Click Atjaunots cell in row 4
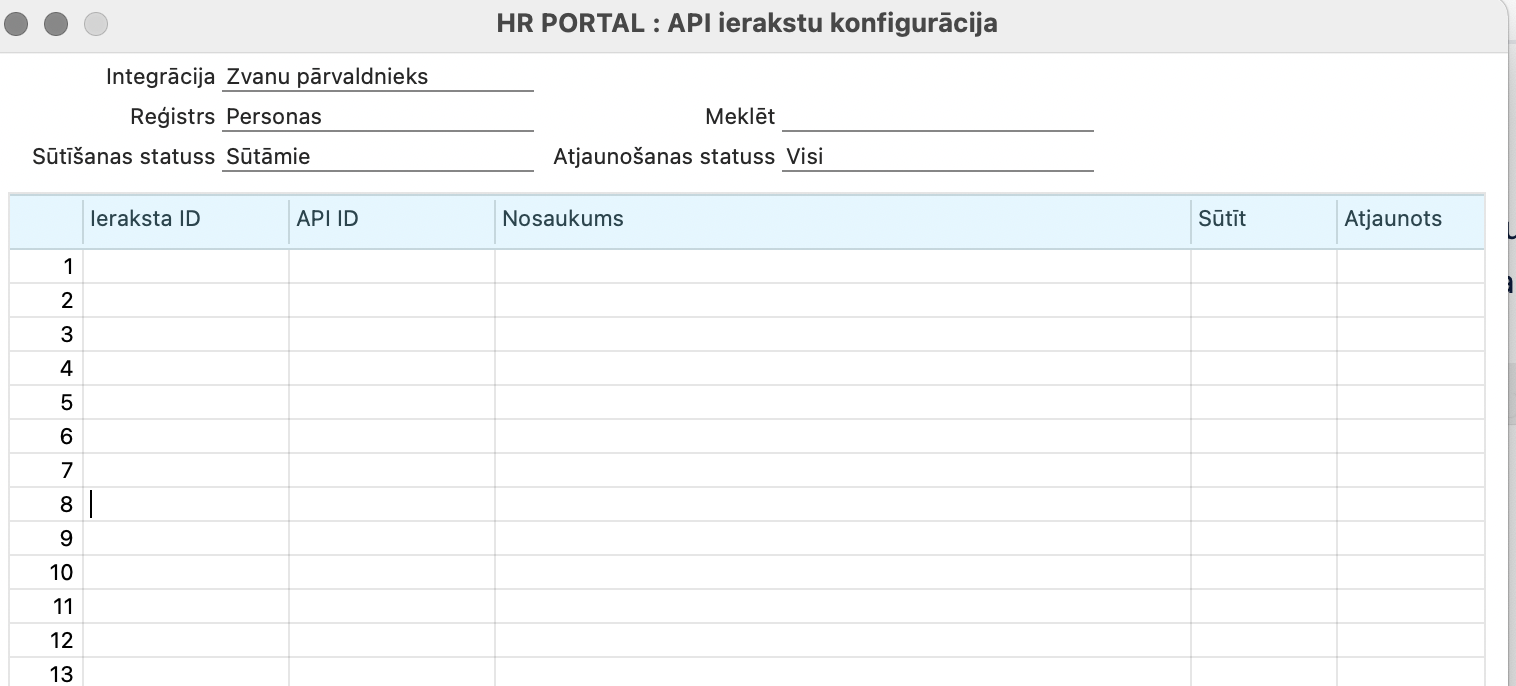This screenshot has width=1516, height=686. [1409, 369]
